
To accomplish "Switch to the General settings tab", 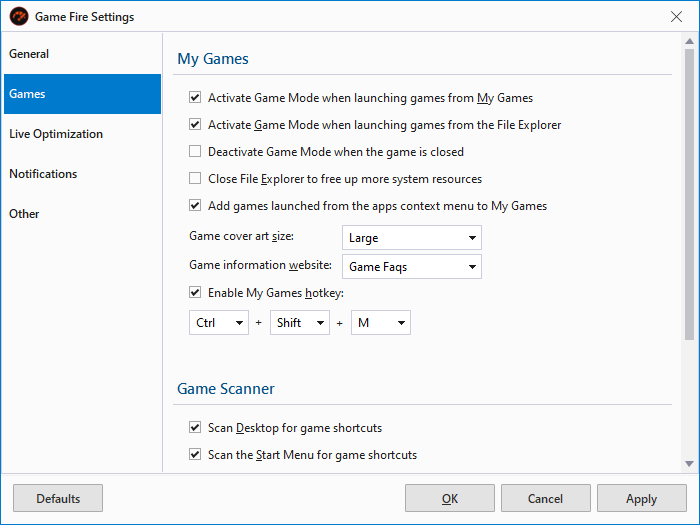I will pyautogui.click(x=80, y=54).
